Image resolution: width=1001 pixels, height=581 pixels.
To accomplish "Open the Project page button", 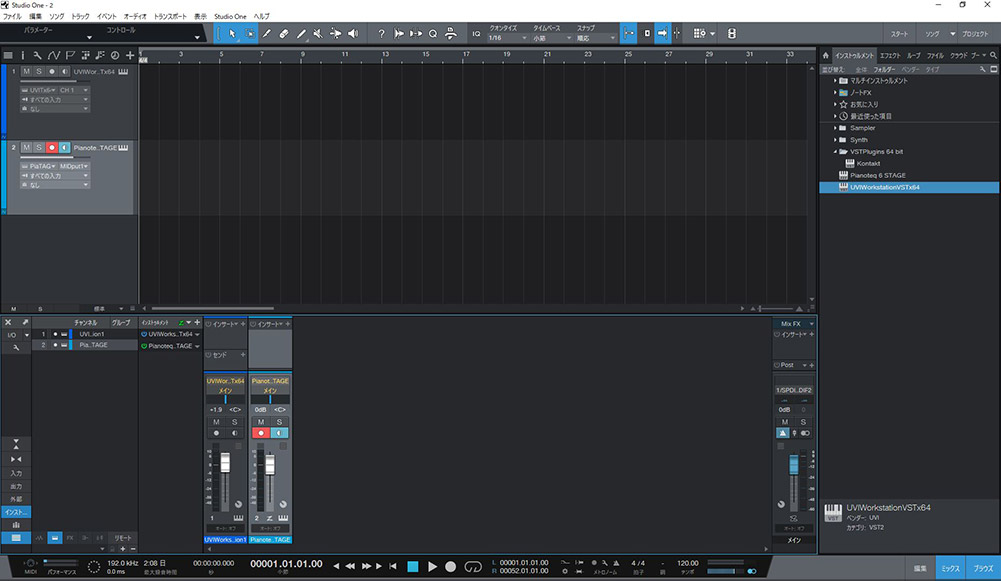I will click(x=975, y=34).
